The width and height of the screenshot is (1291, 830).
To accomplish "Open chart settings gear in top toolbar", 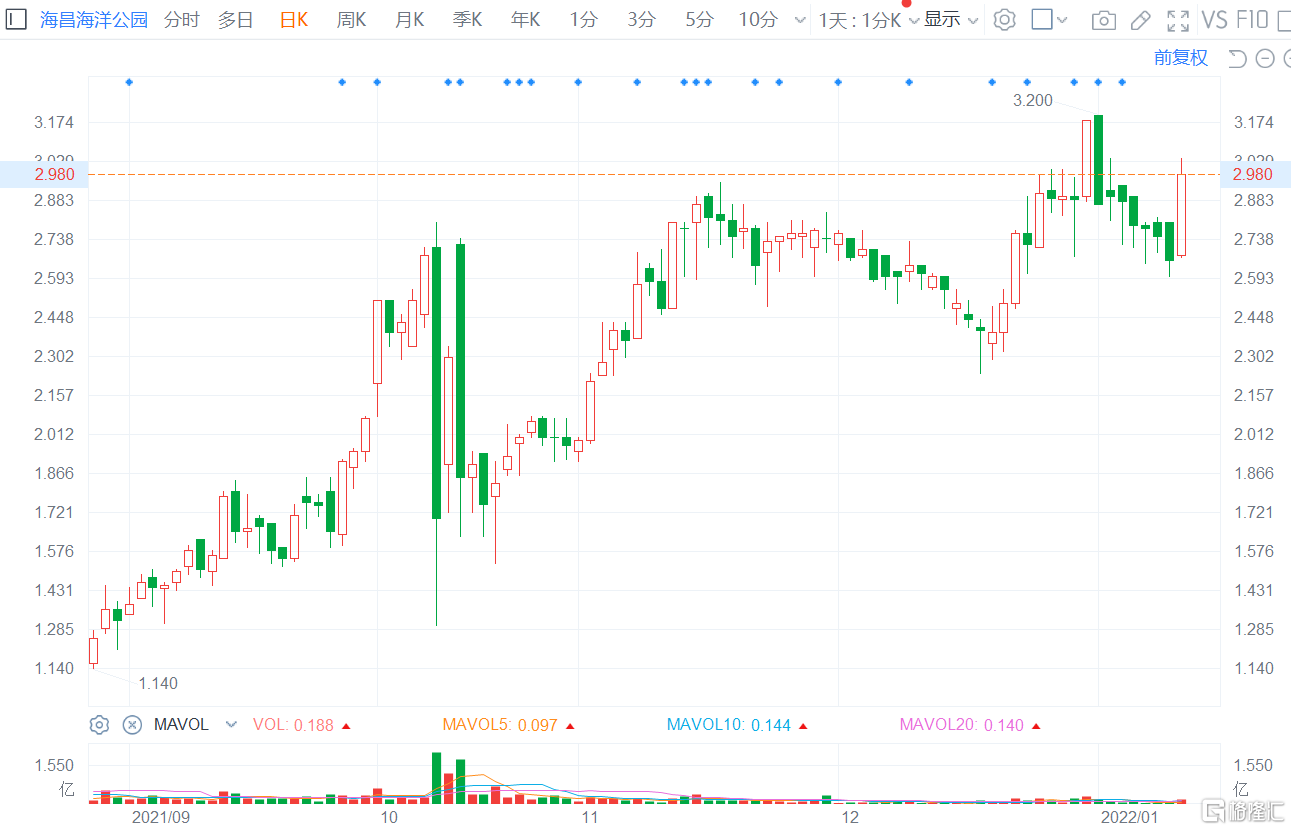I will 1004,19.
